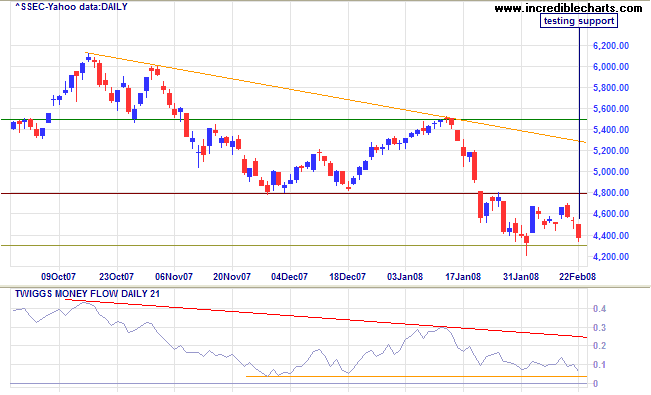Viewport: 651px width, 395px height.
Task: Click the 0.4 money flow axis value
Action: [x=600, y=309]
